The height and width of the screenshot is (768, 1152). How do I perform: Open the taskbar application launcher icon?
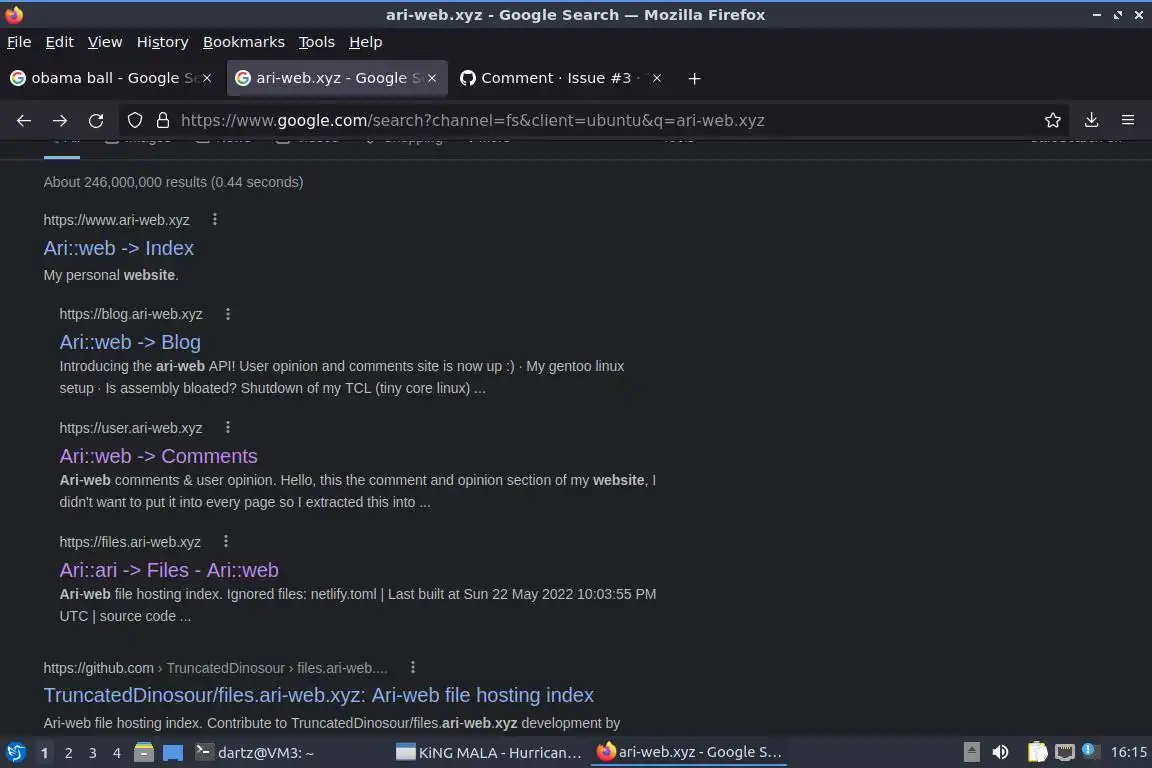tap(15, 752)
